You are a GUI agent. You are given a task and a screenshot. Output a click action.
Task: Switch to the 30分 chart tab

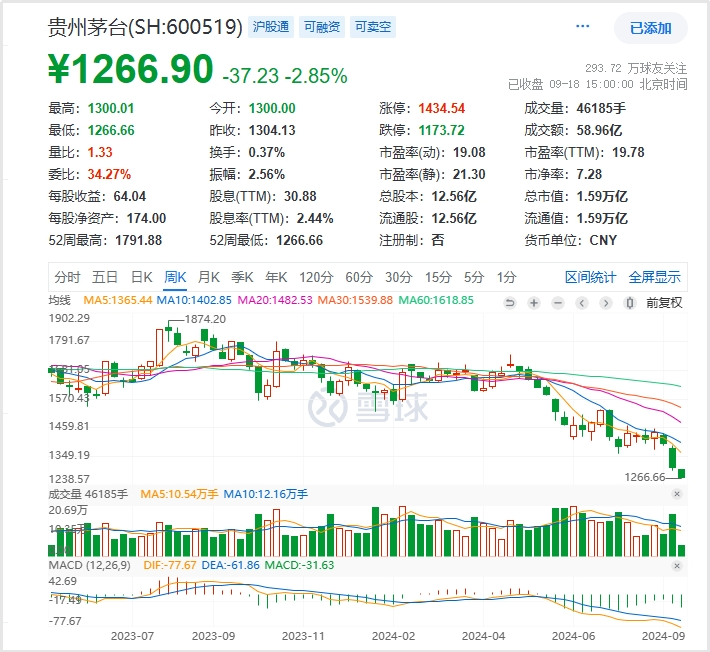398,277
